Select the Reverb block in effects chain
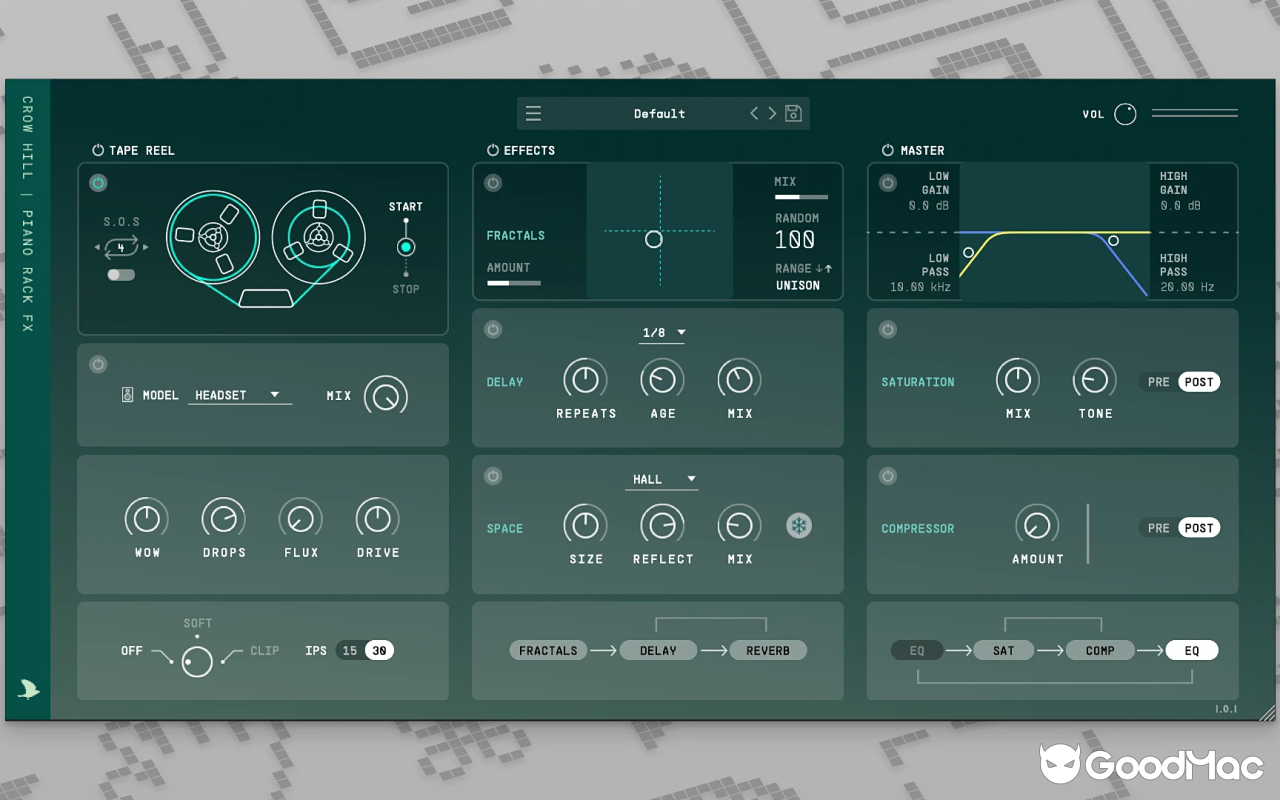The height and width of the screenshot is (800, 1280). [x=767, y=651]
